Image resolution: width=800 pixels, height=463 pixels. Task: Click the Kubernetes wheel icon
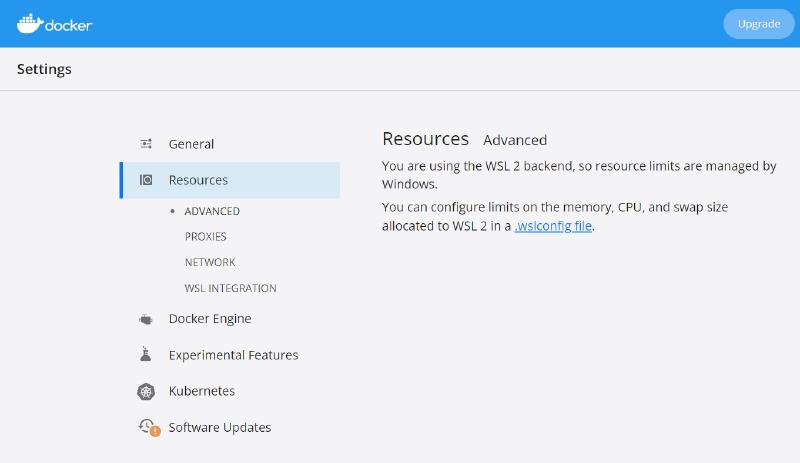pyautogui.click(x=146, y=391)
